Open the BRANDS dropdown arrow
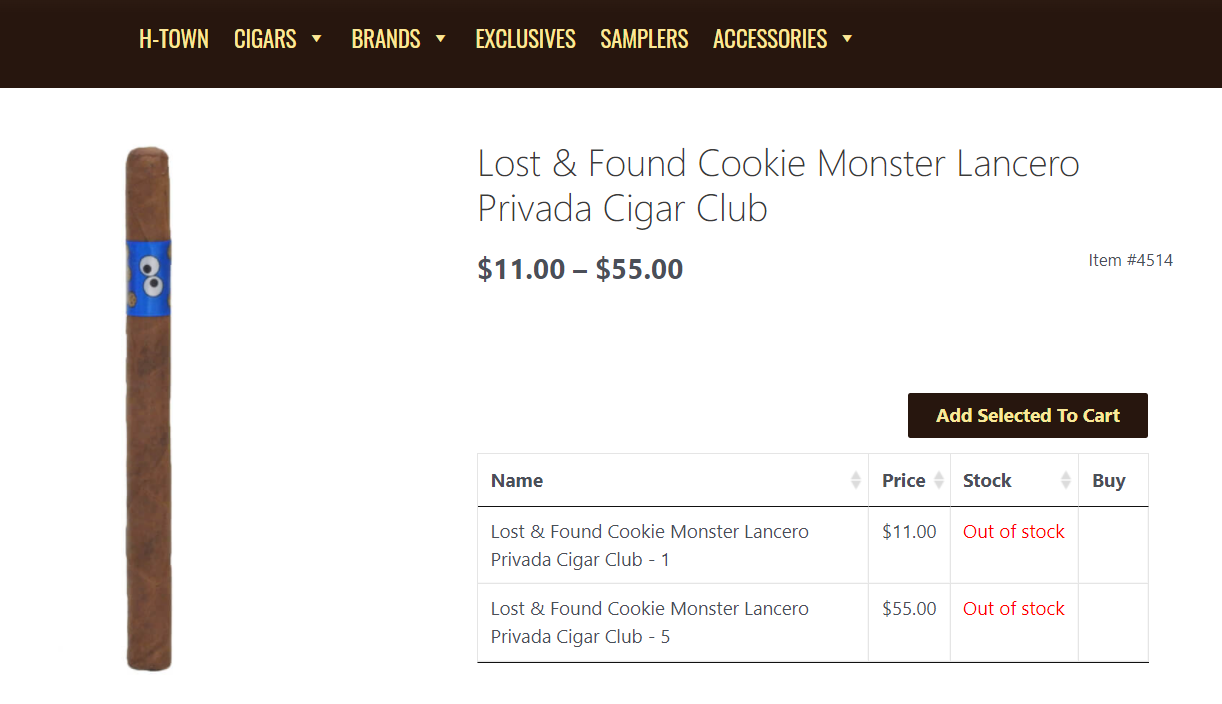 440,39
